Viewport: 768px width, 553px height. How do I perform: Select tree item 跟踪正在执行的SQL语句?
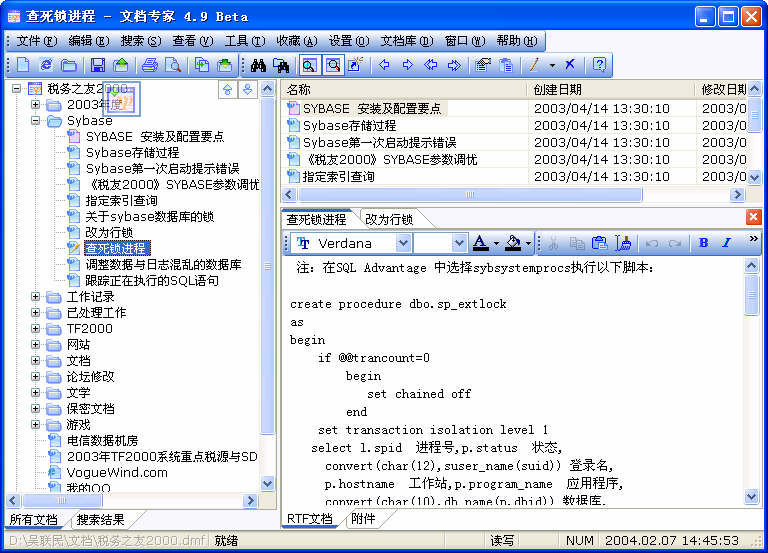(x=152, y=281)
